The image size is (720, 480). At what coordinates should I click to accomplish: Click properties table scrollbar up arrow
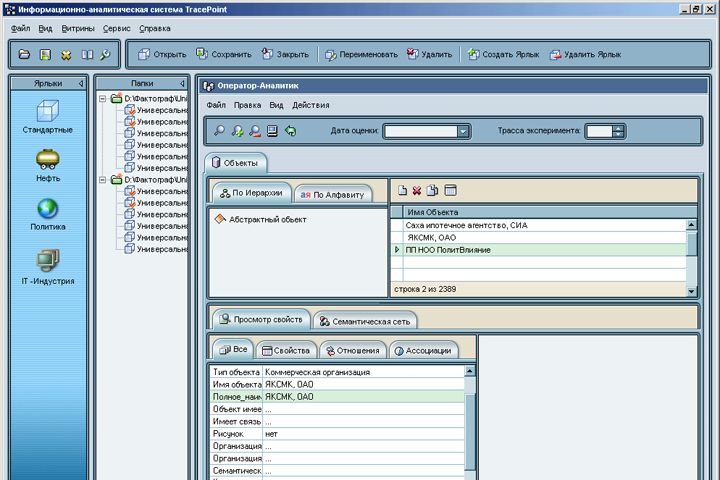pyautogui.click(x=470, y=371)
